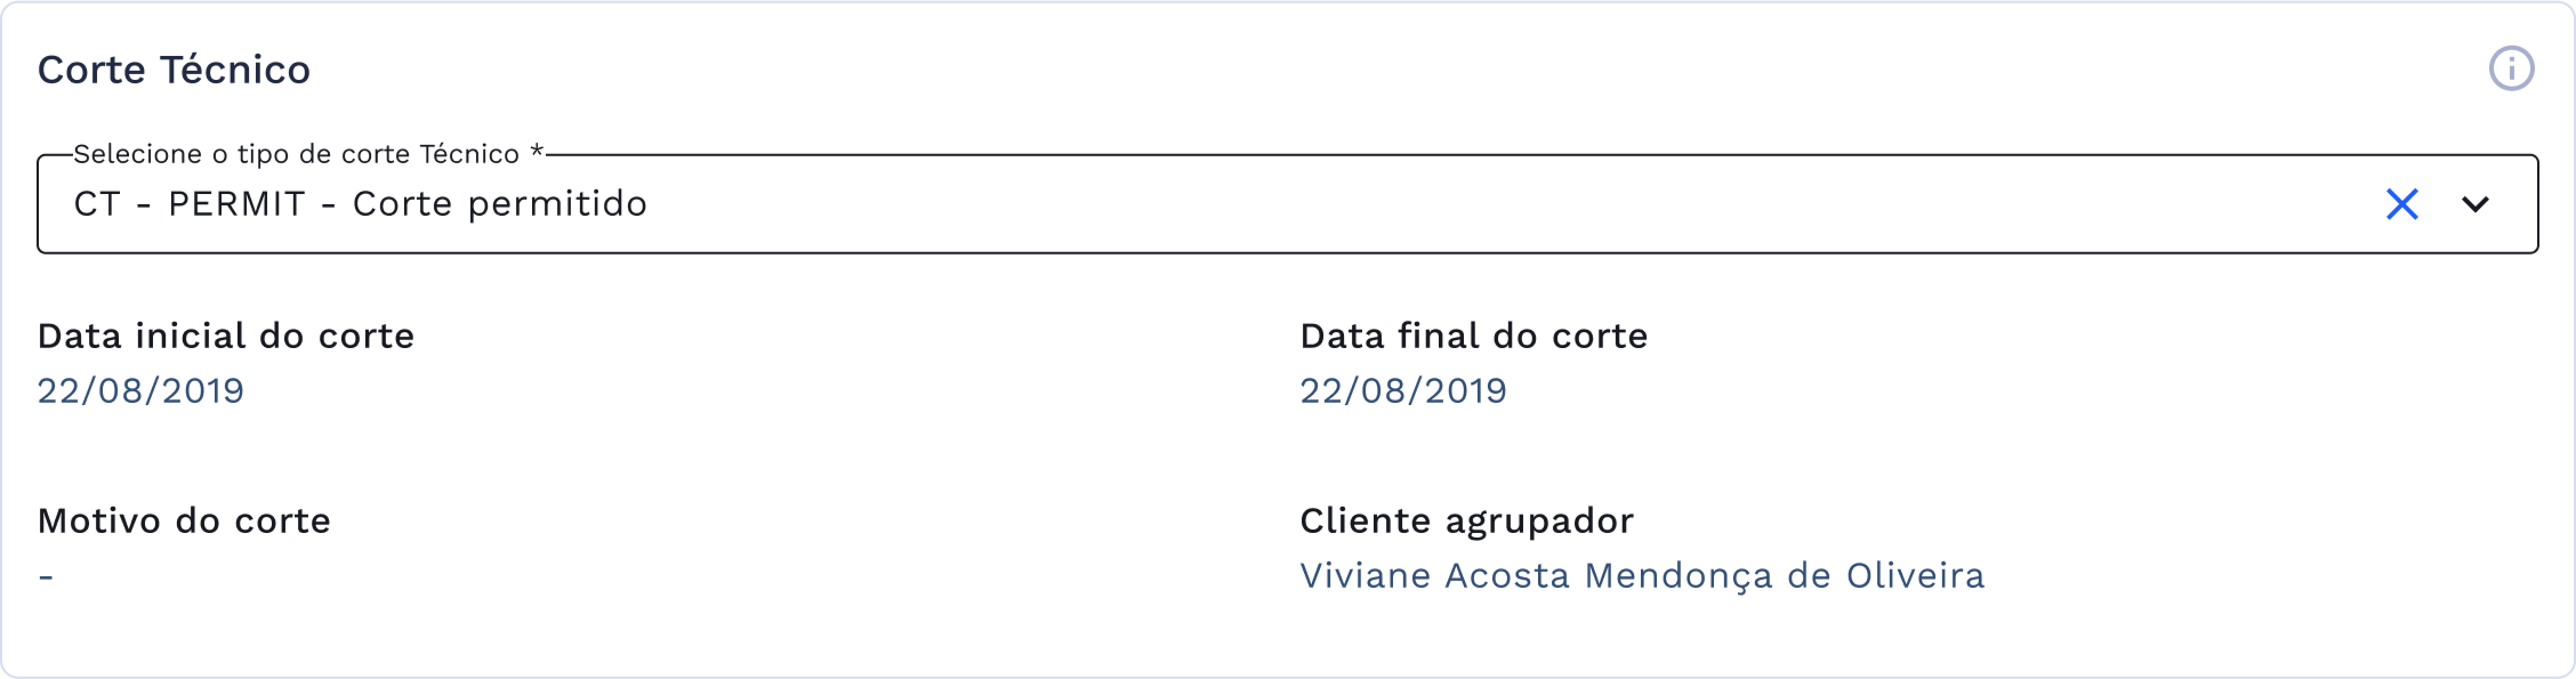This screenshot has height=679, width=2576.
Task: Click the 'Data inicial do corte' label
Action: [226, 336]
